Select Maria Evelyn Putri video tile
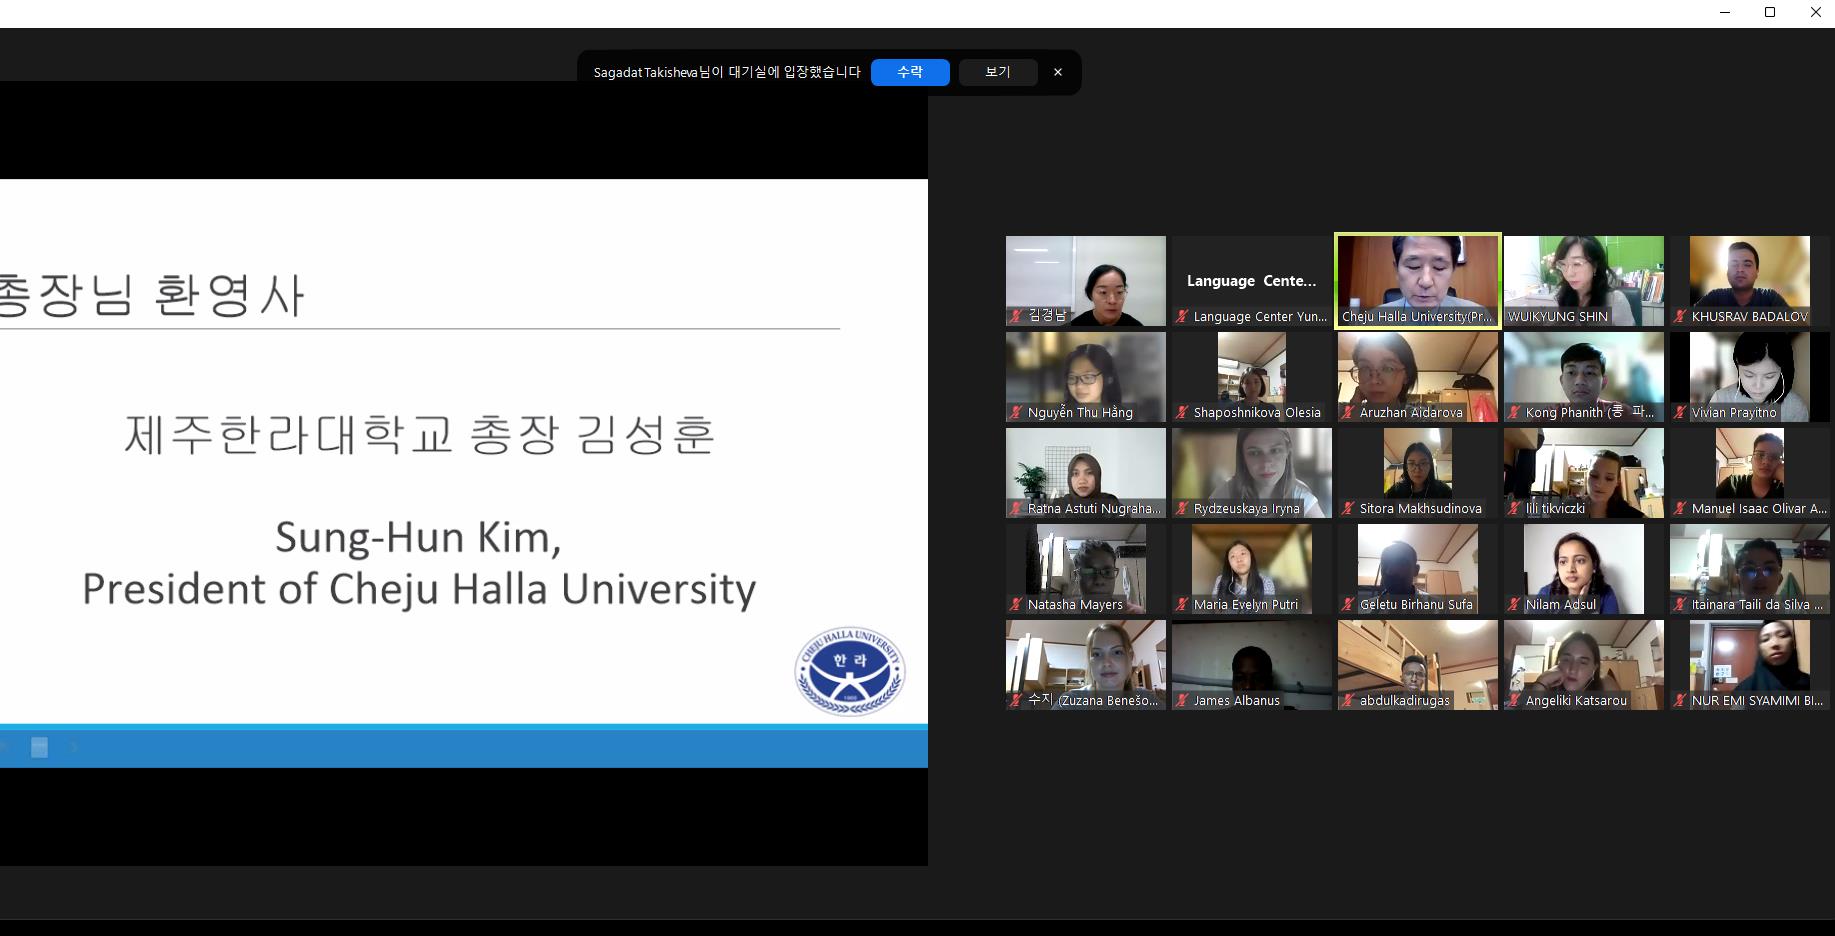The width and height of the screenshot is (1835, 936). tap(1252, 569)
